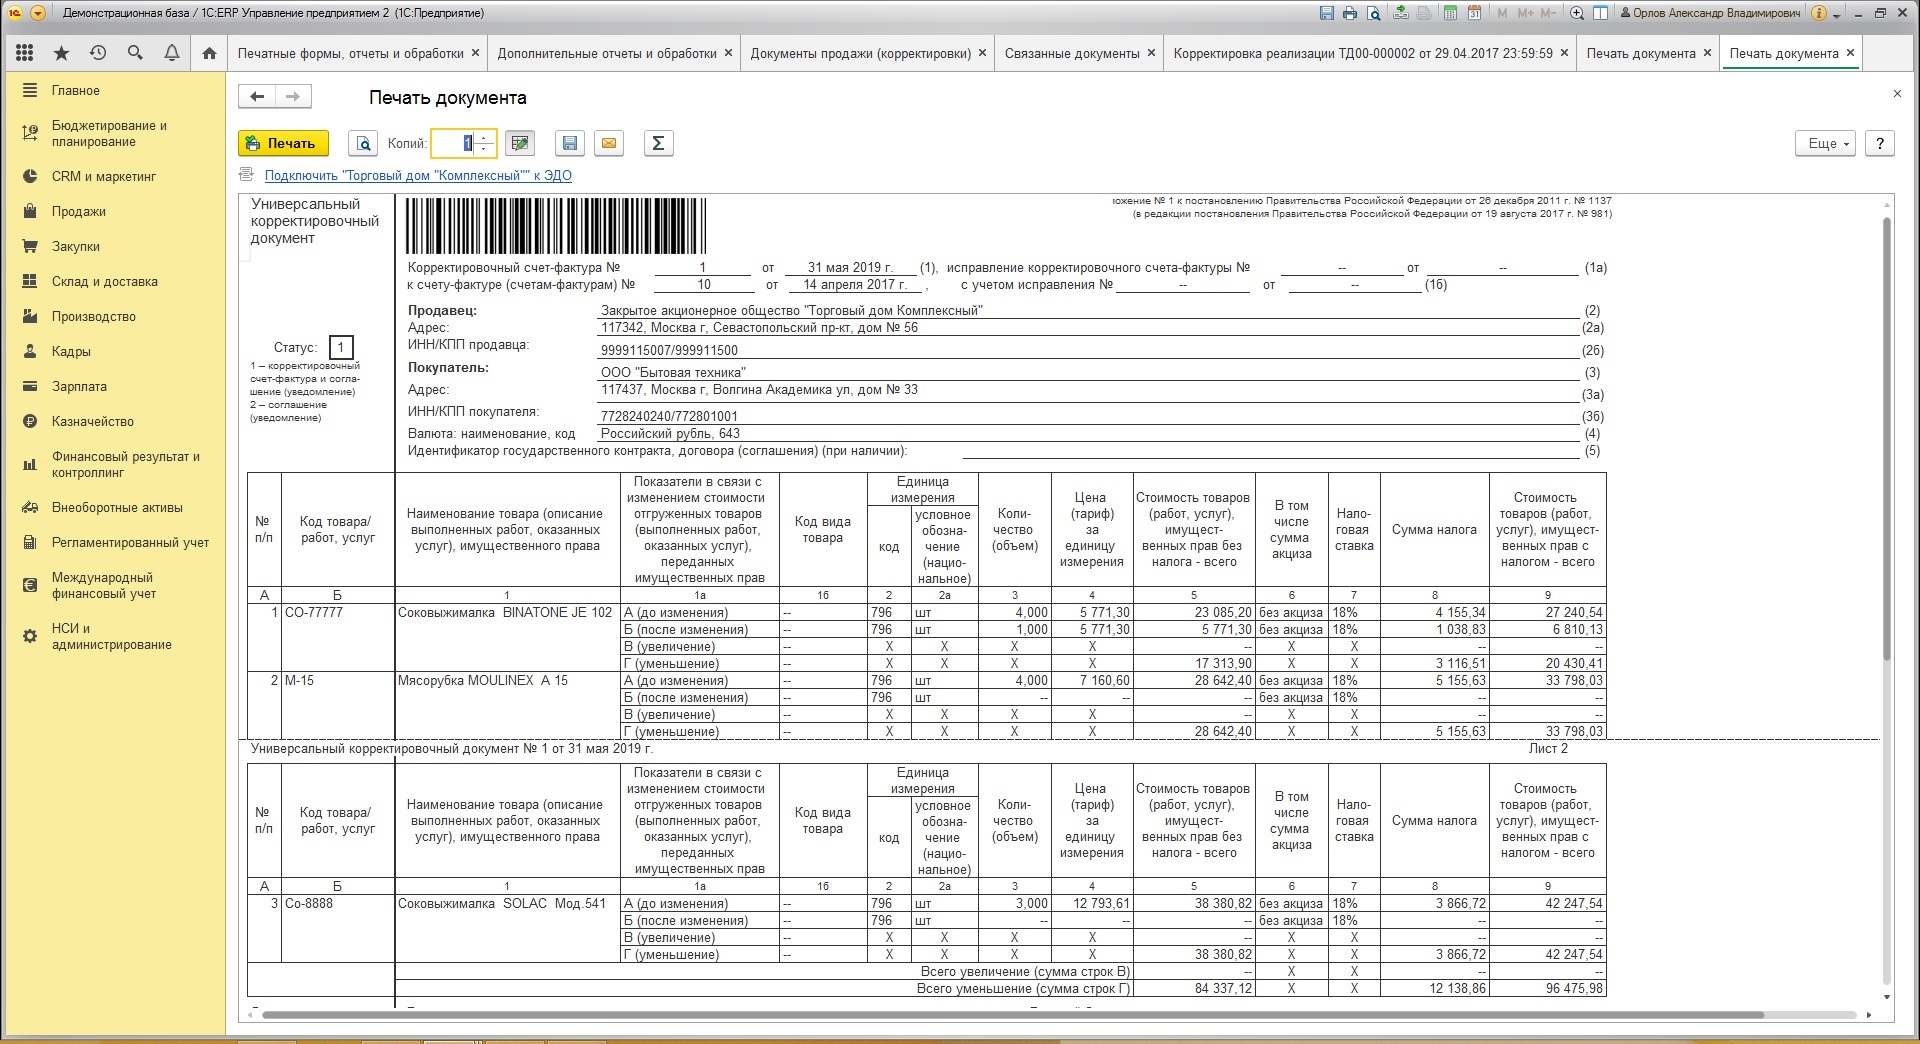Close the Связанные документы tab
Image resolution: width=1920 pixels, height=1044 pixels.
[1152, 53]
